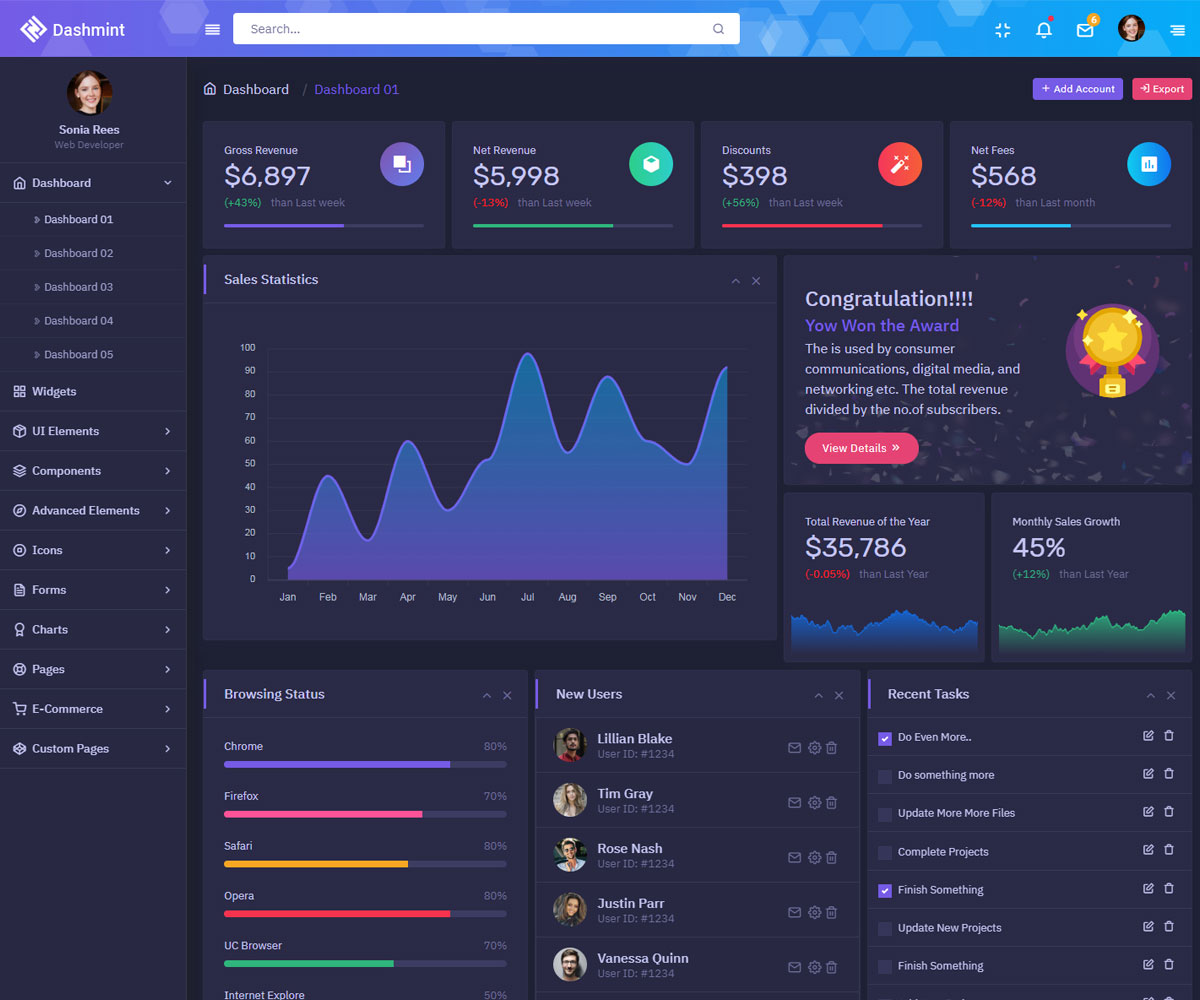This screenshot has height=1000, width=1200.
Task: Collapse the Sales Statistics panel
Action: [x=736, y=281]
